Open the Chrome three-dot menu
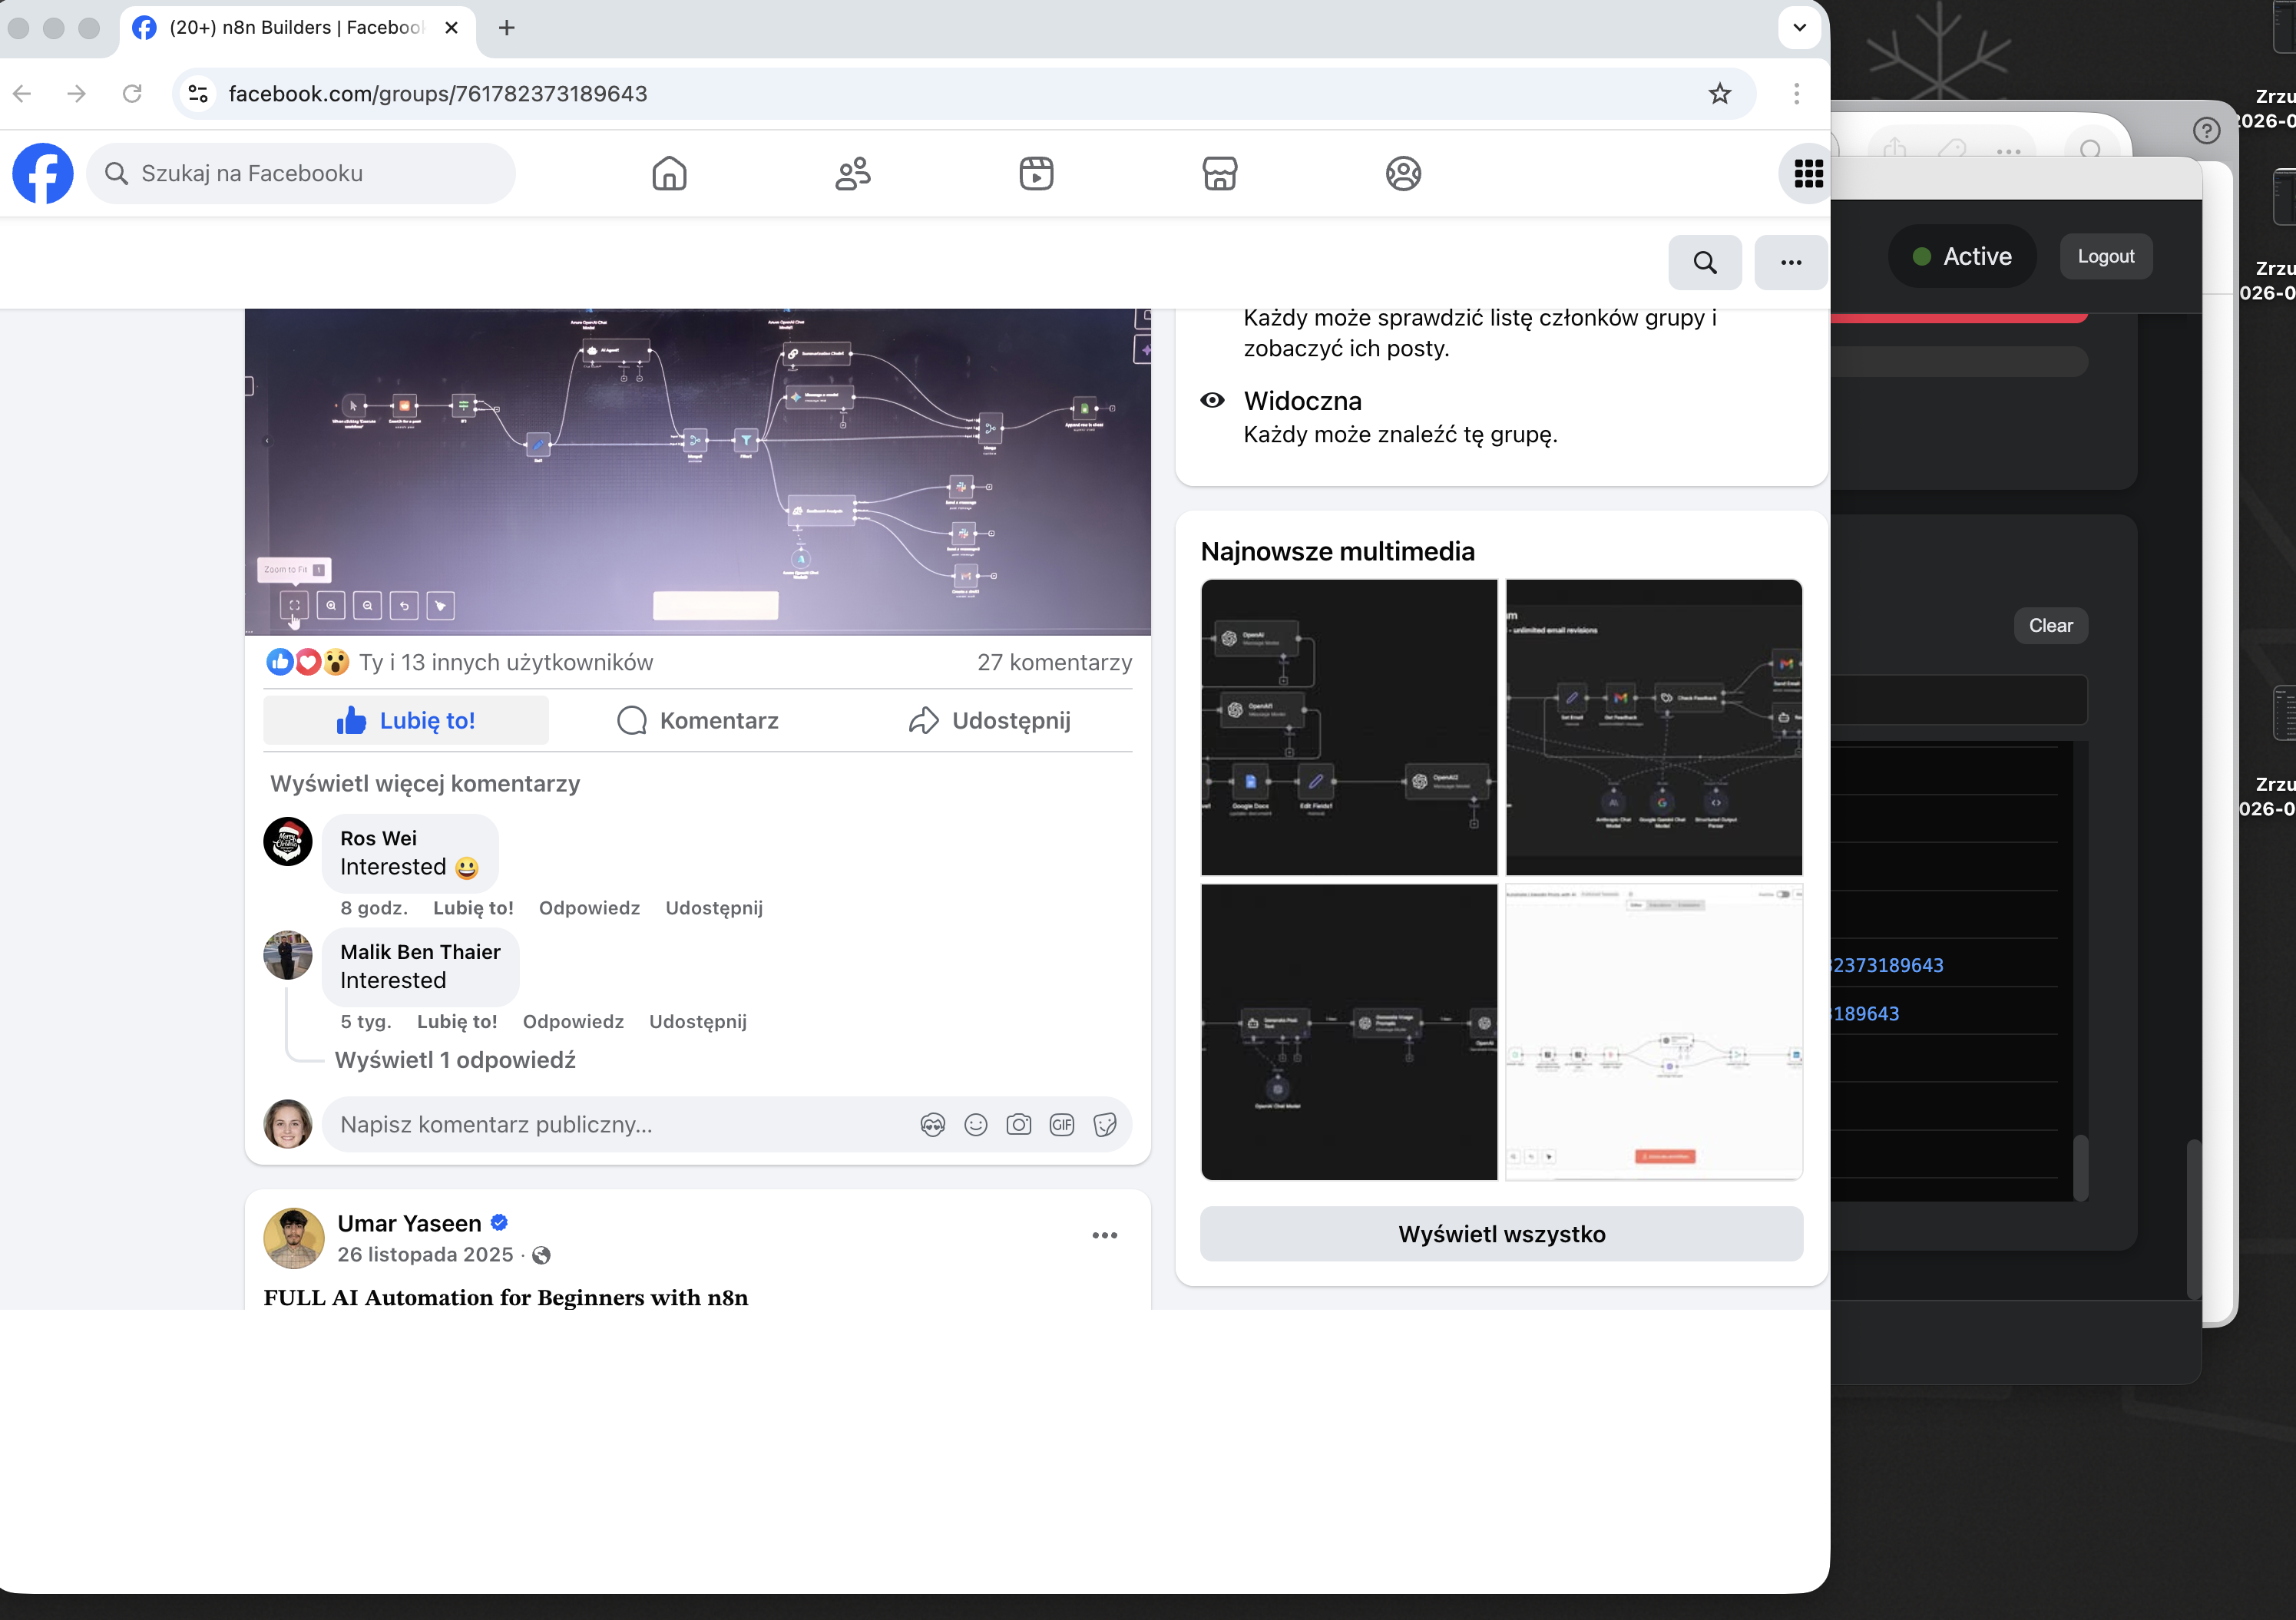This screenshot has height=1620, width=2296. (x=1795, y=93)
